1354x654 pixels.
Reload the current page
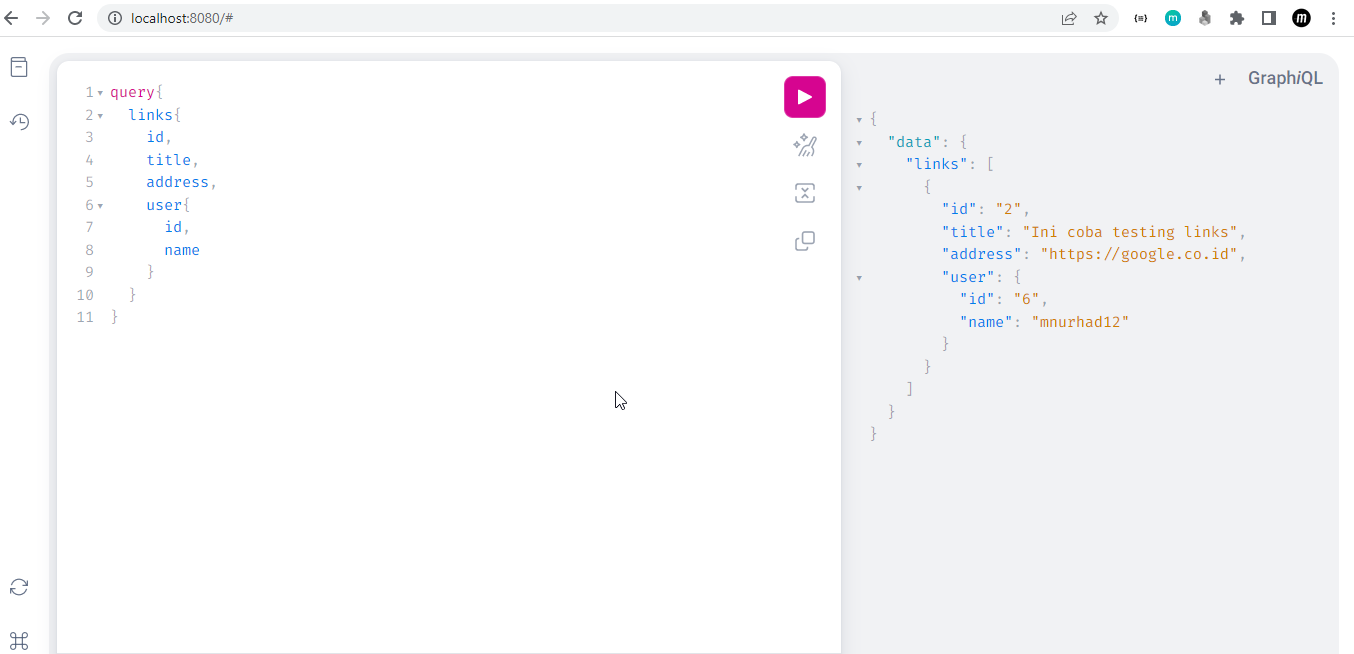pyautogui.click(x=75, y=17)
